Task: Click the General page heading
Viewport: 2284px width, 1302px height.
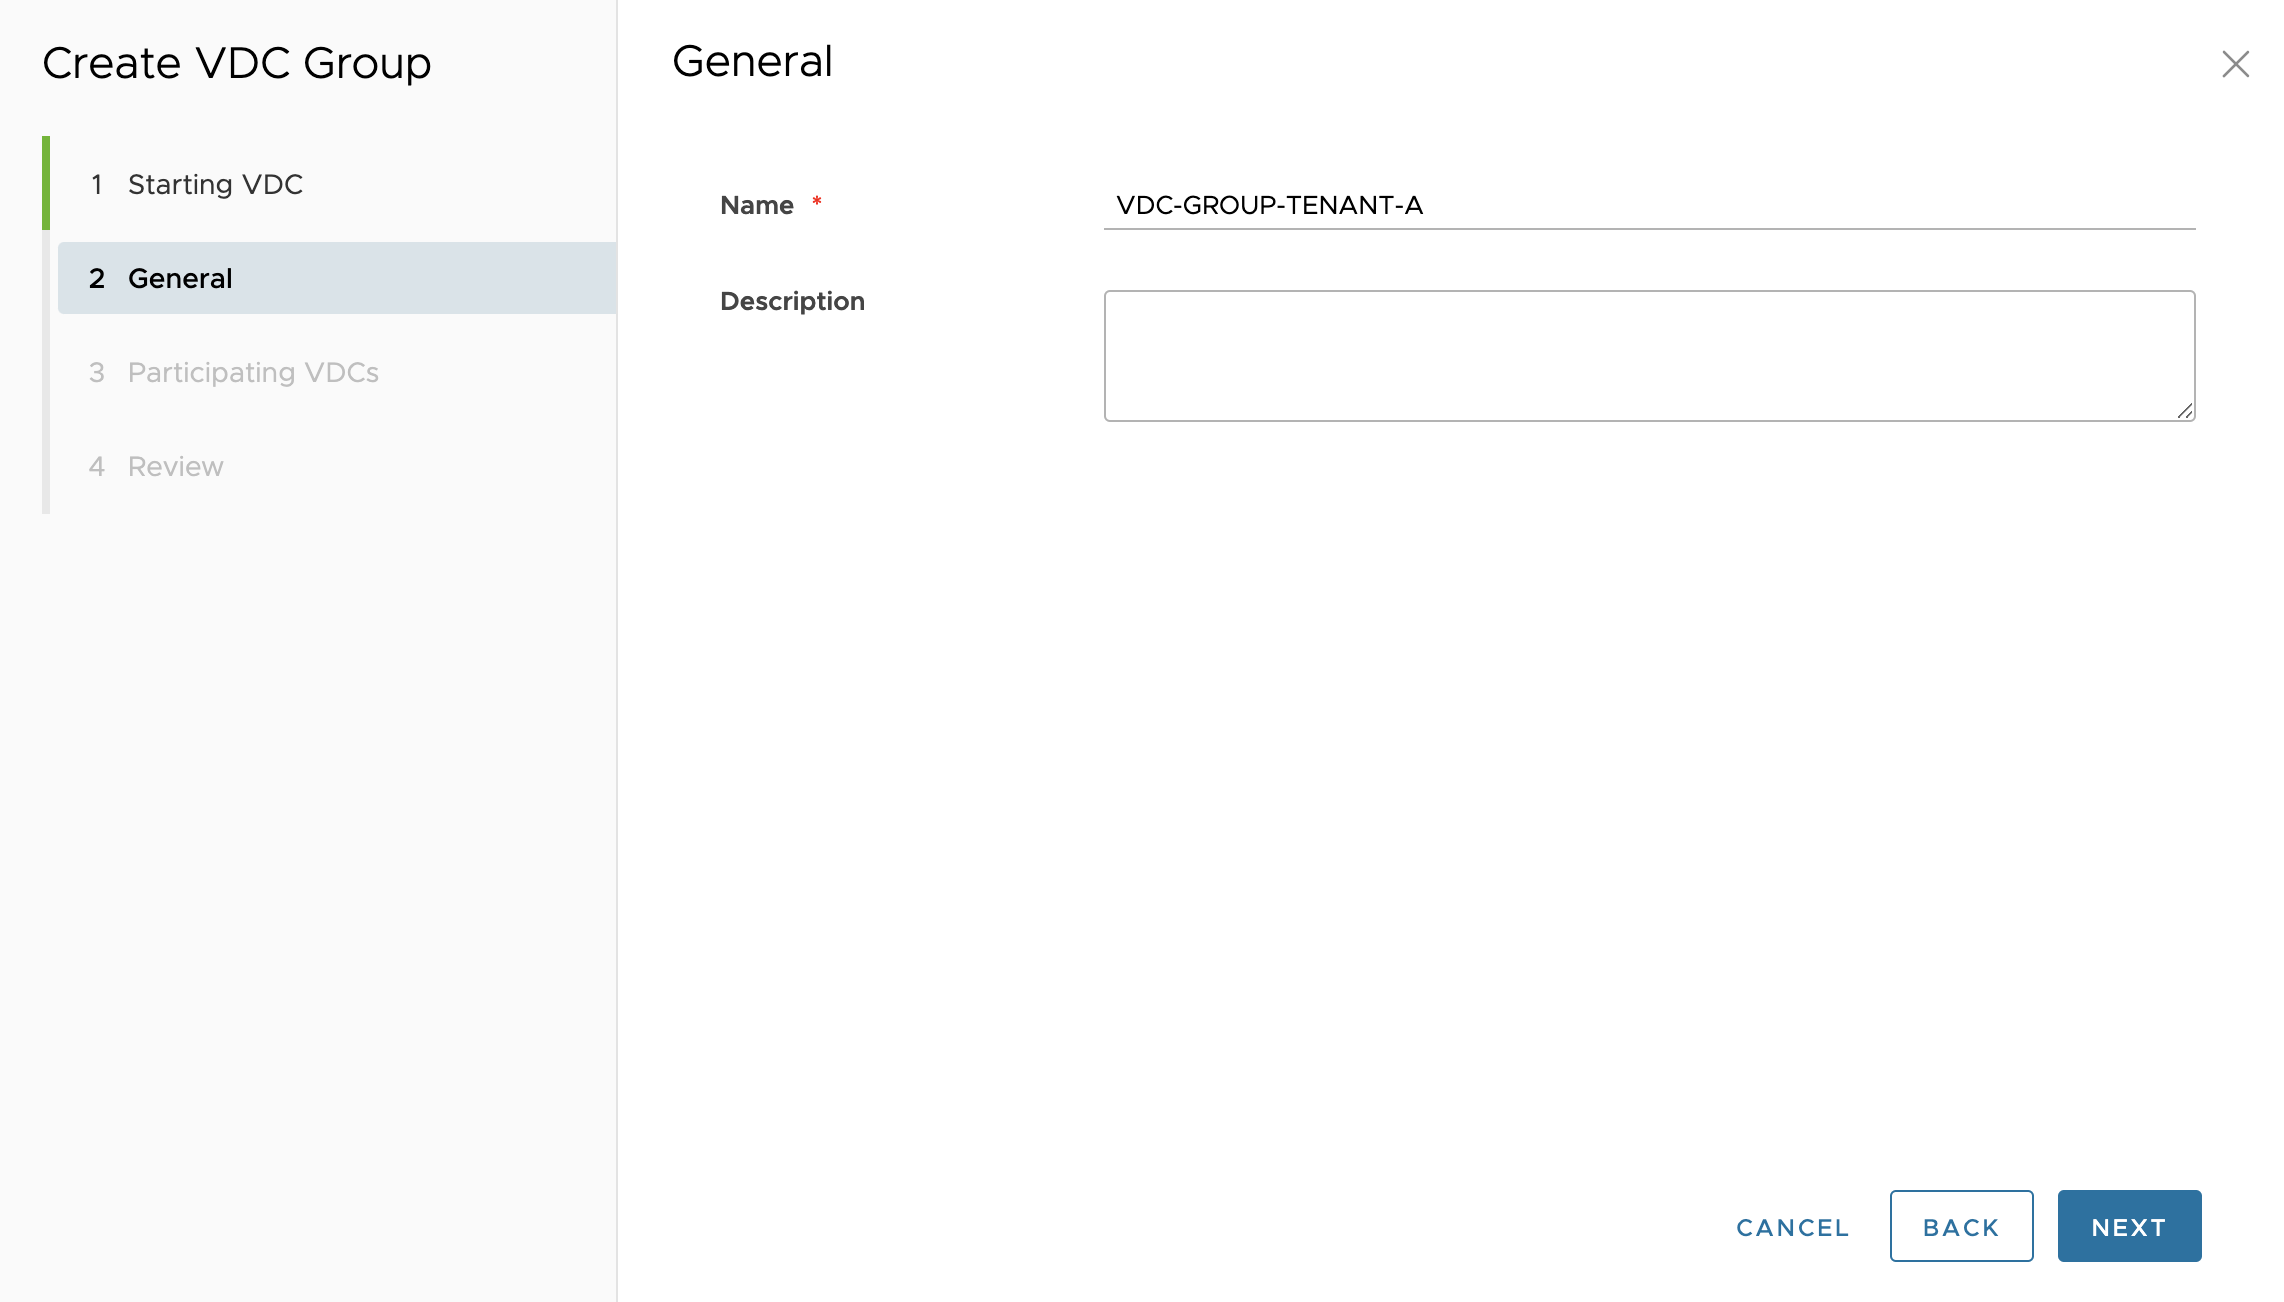Action: click(752, 62)
